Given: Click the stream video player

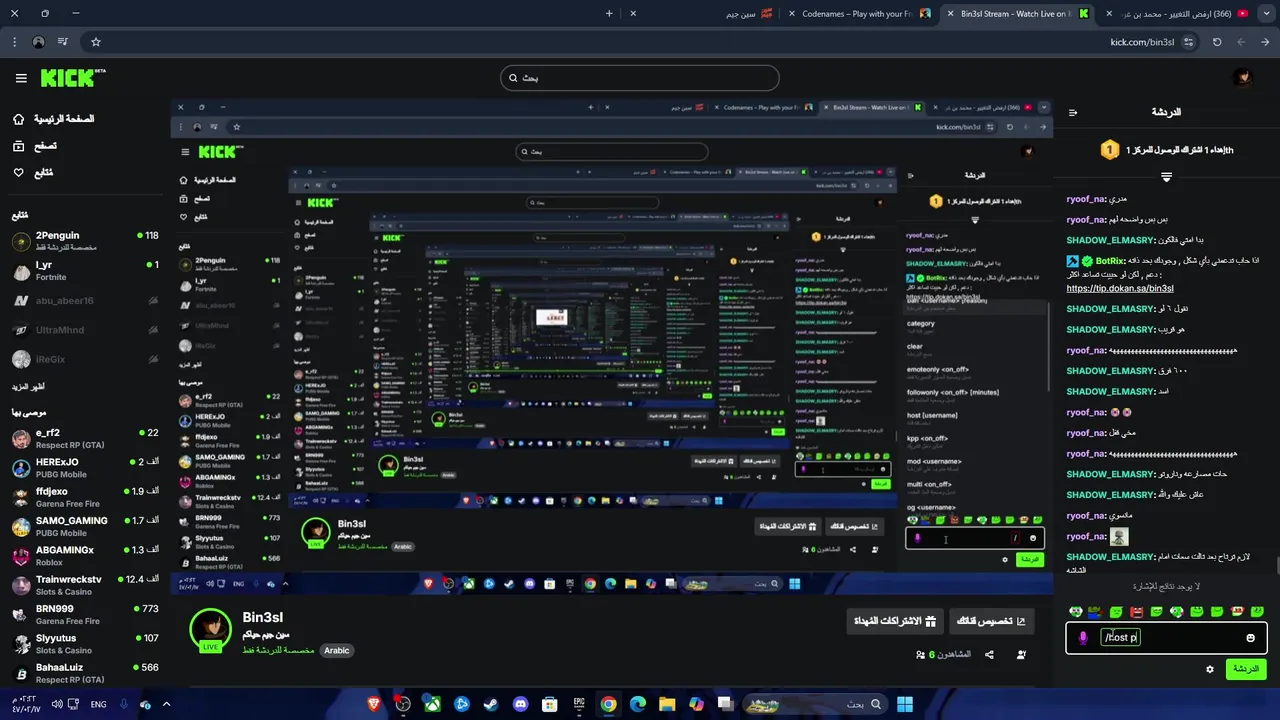Looking at the screenshot, I should coord(611,346).
